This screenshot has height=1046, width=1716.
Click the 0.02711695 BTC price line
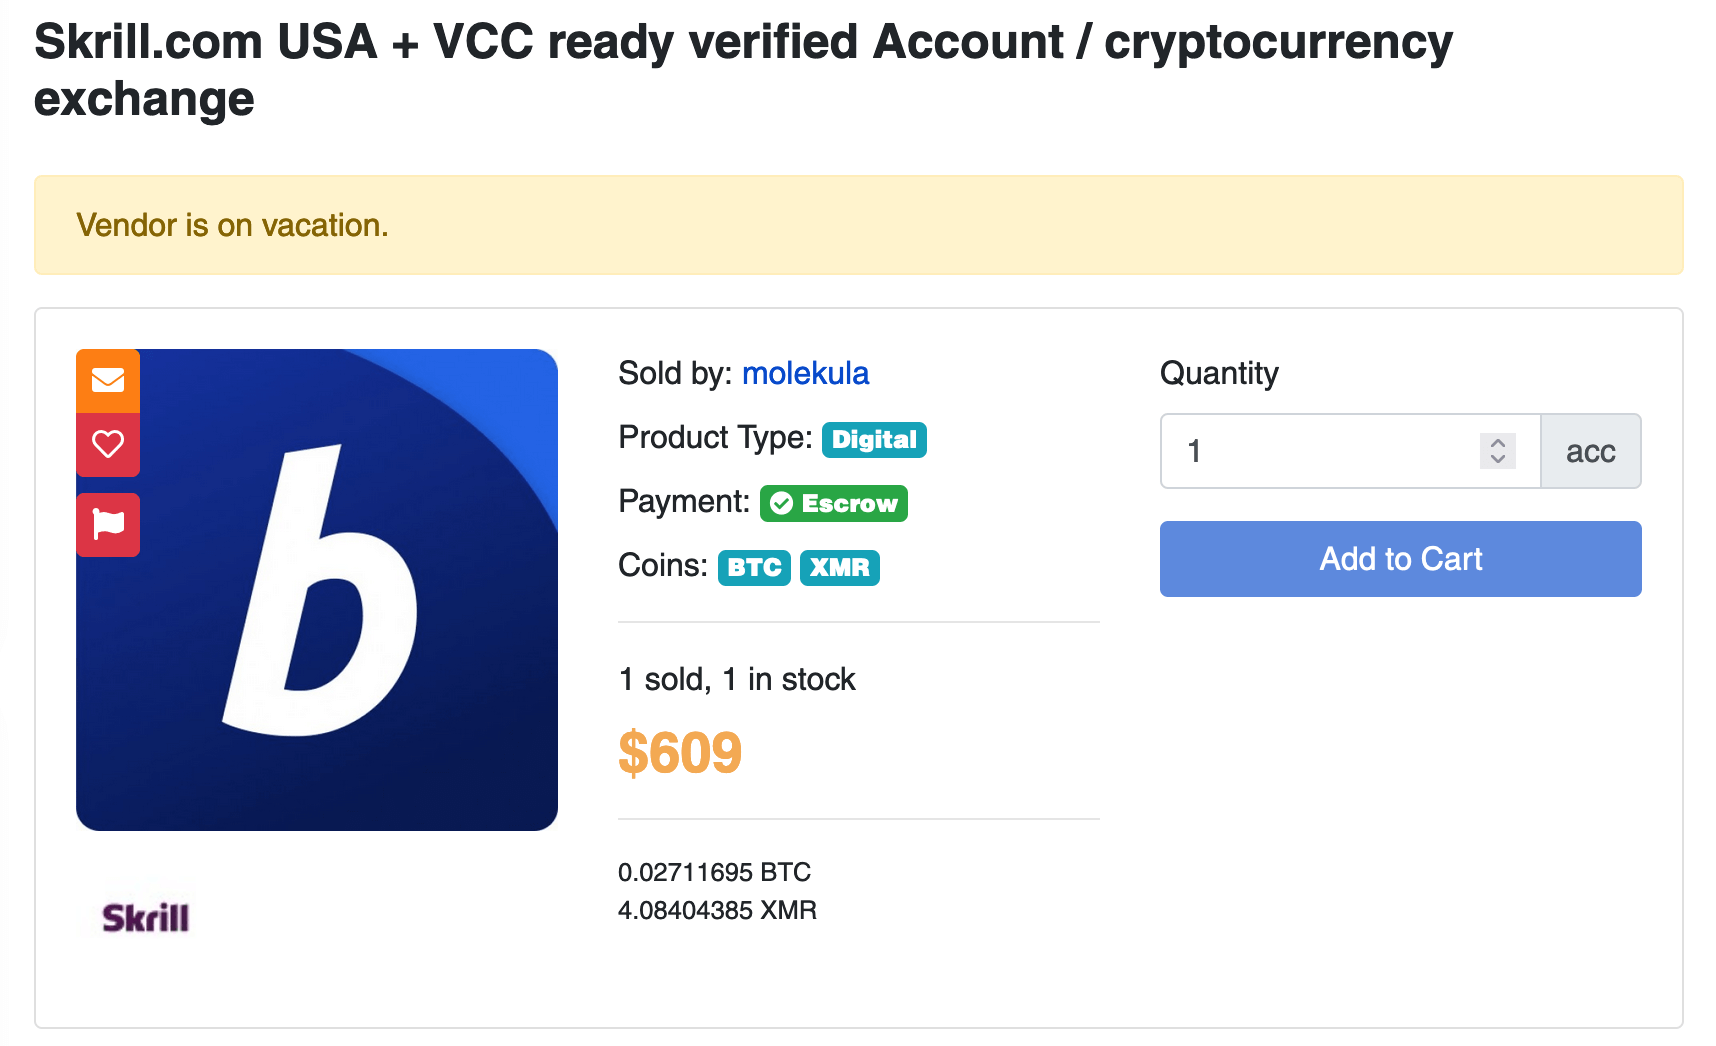[x=714, y=872]
